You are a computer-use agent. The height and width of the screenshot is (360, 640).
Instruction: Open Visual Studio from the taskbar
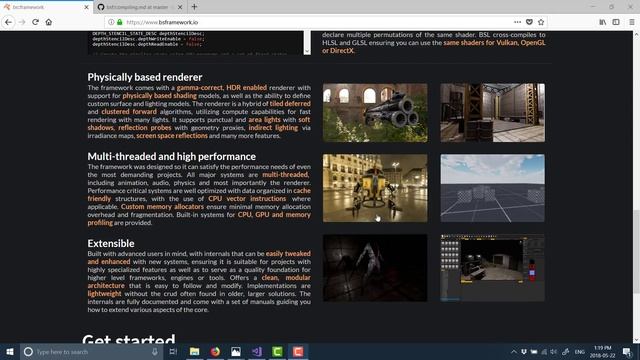[x=257, y=351]
